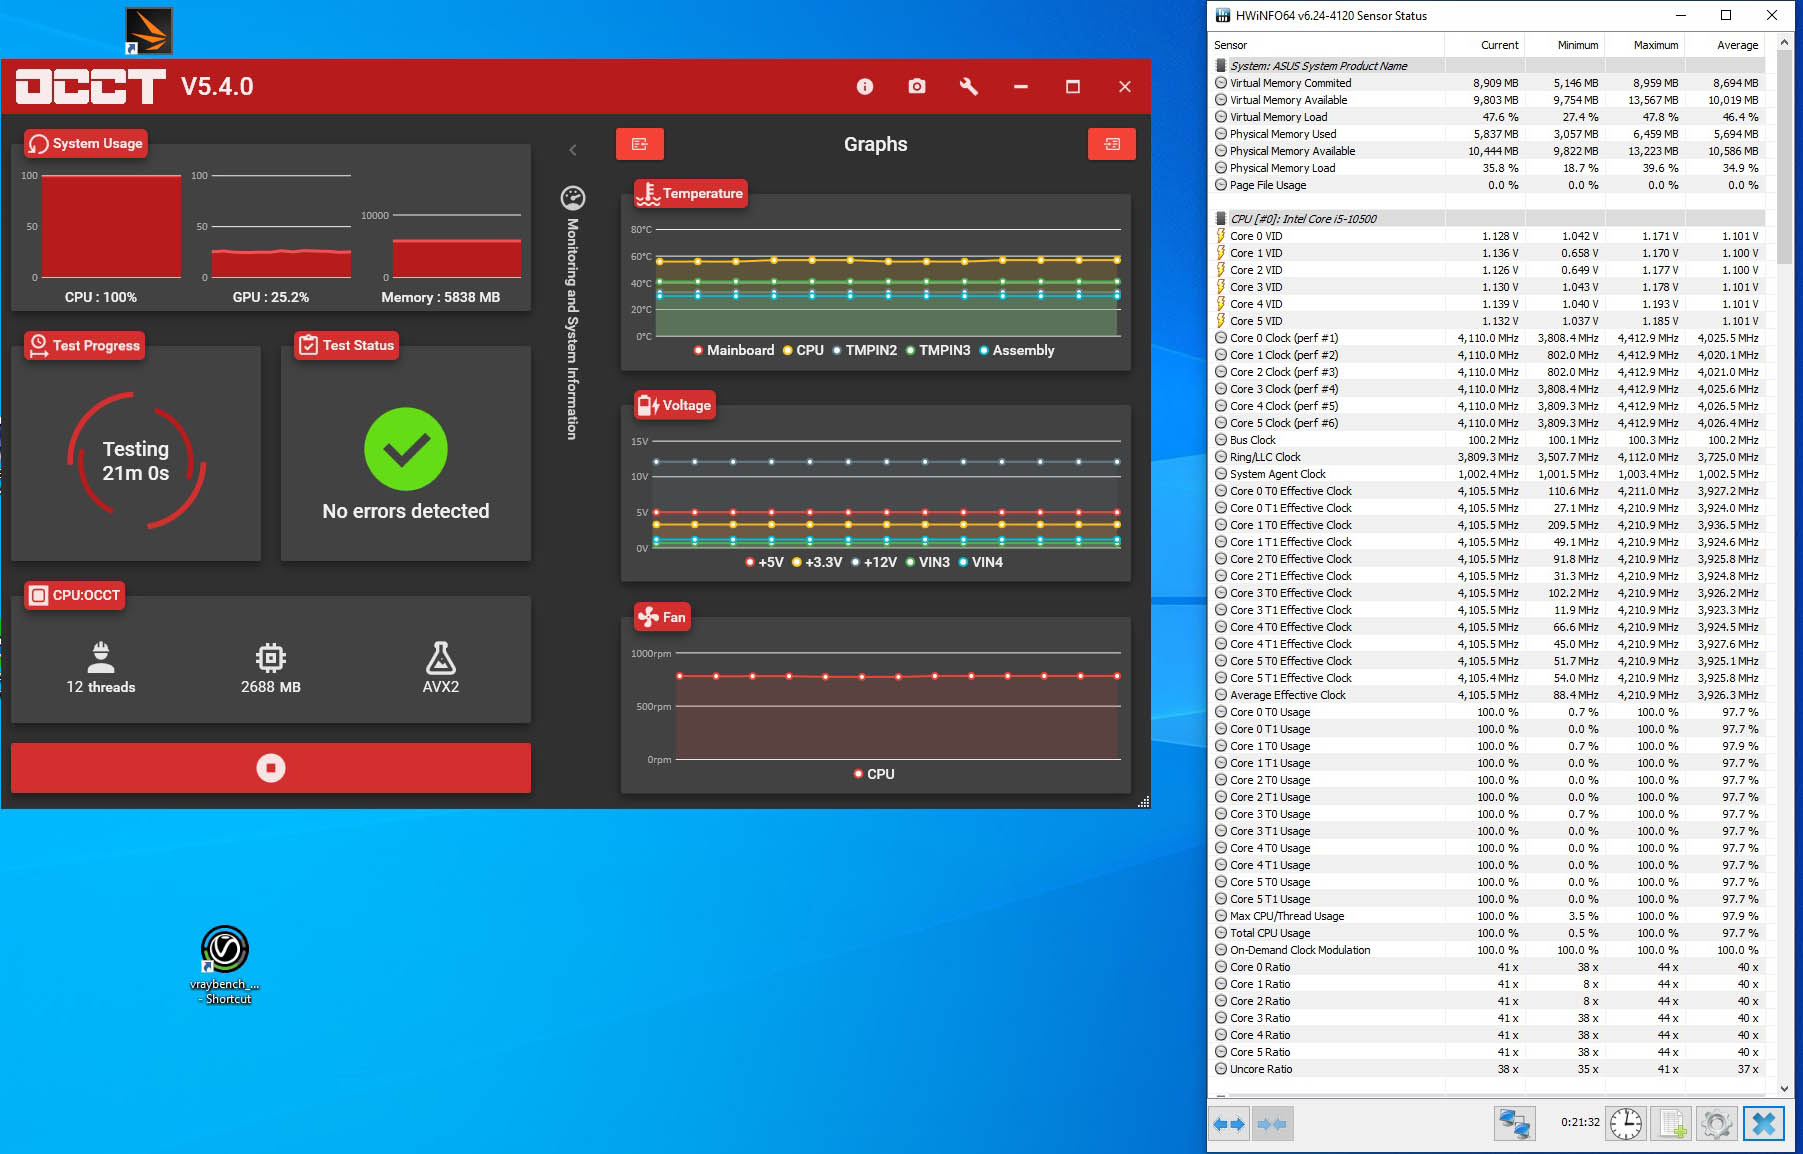1803x1154 pixels.
Task: Click the green No errors checkmark
Action: point(406,449)
